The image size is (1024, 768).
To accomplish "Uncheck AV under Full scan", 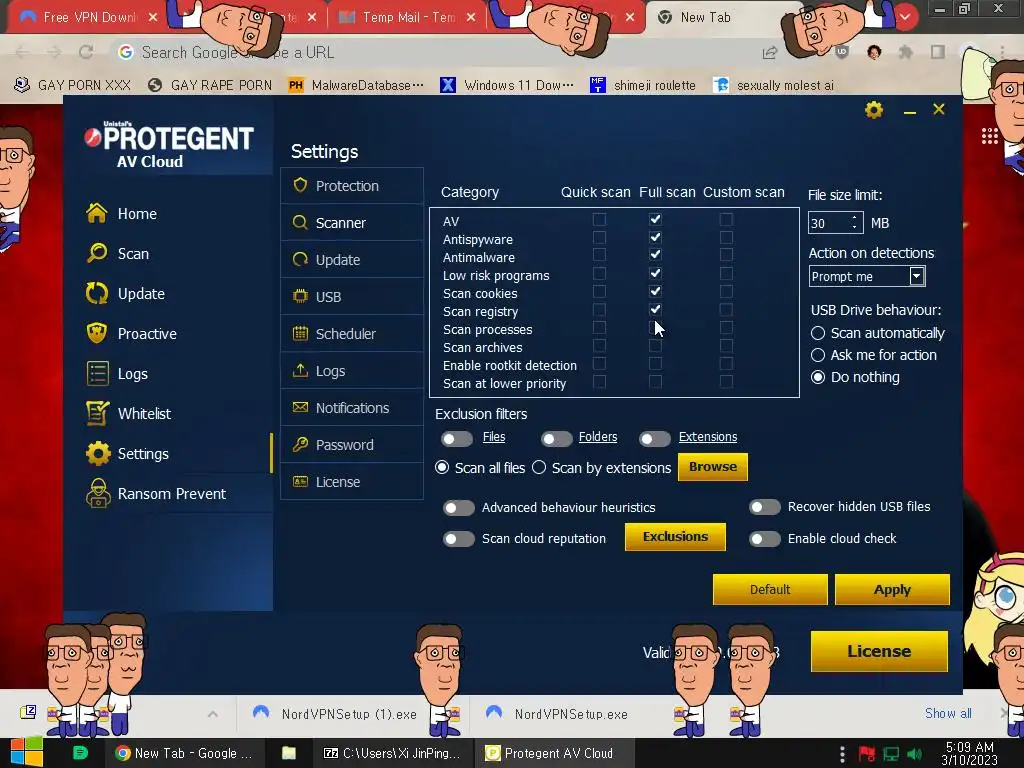I will [656, 219].
